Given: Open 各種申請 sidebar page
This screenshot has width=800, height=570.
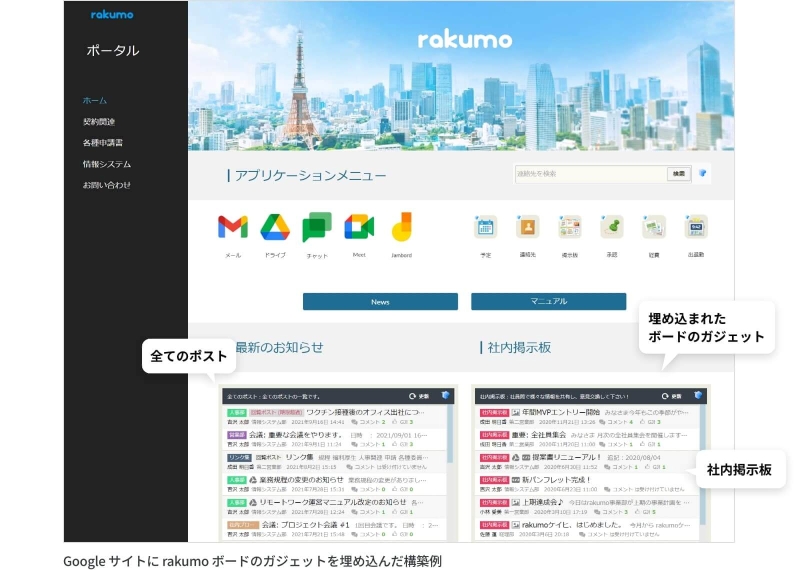Looking at the screenshot, I should (x=103, y=143).
